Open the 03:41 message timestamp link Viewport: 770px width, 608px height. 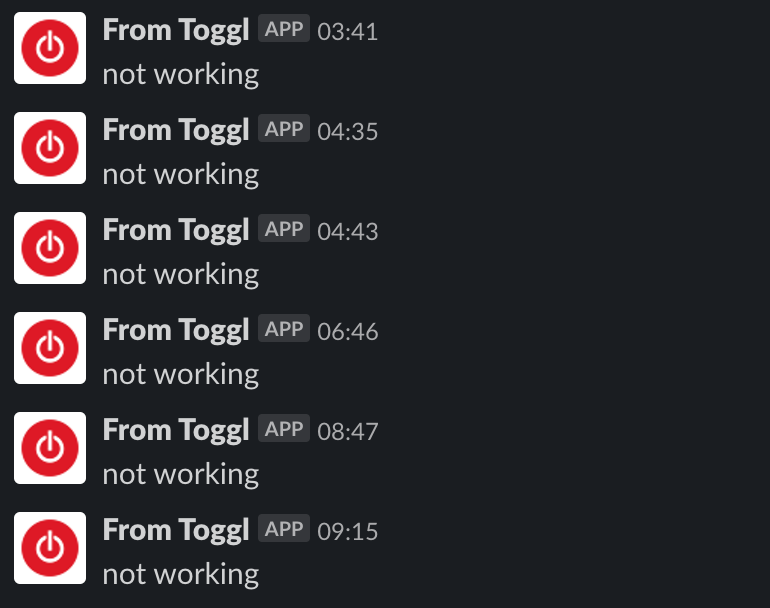tap(347, 31)
